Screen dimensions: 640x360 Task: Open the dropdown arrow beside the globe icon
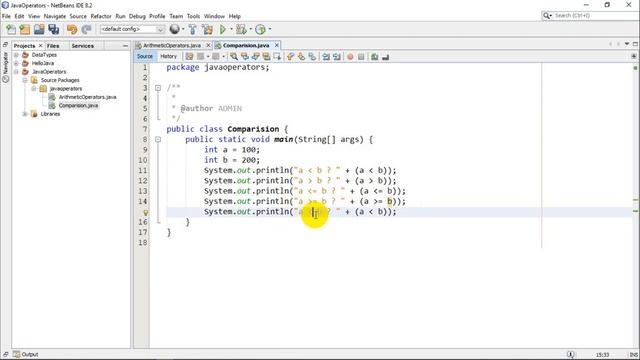coord(183,29)
